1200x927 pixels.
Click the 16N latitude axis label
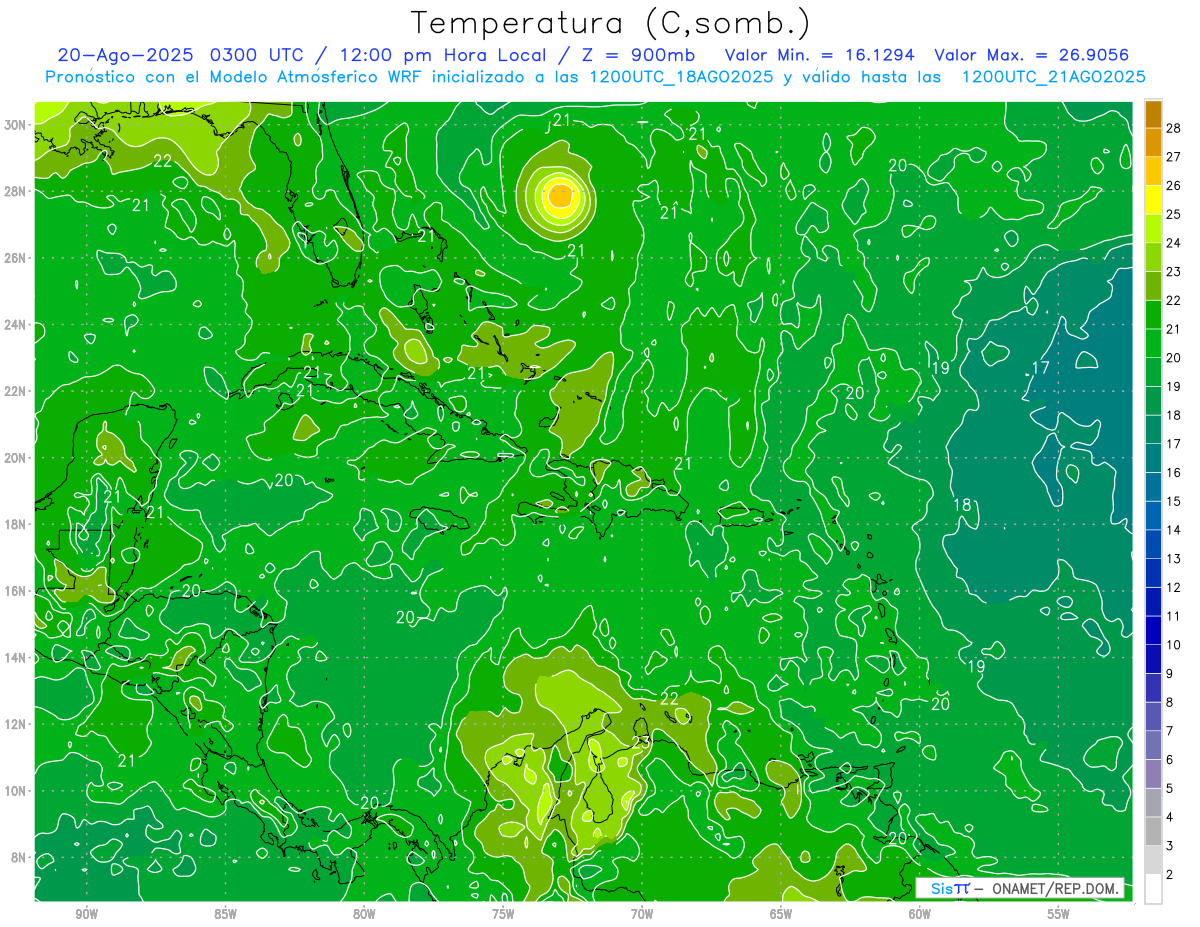pyautogui.click(x=17, y=591)
